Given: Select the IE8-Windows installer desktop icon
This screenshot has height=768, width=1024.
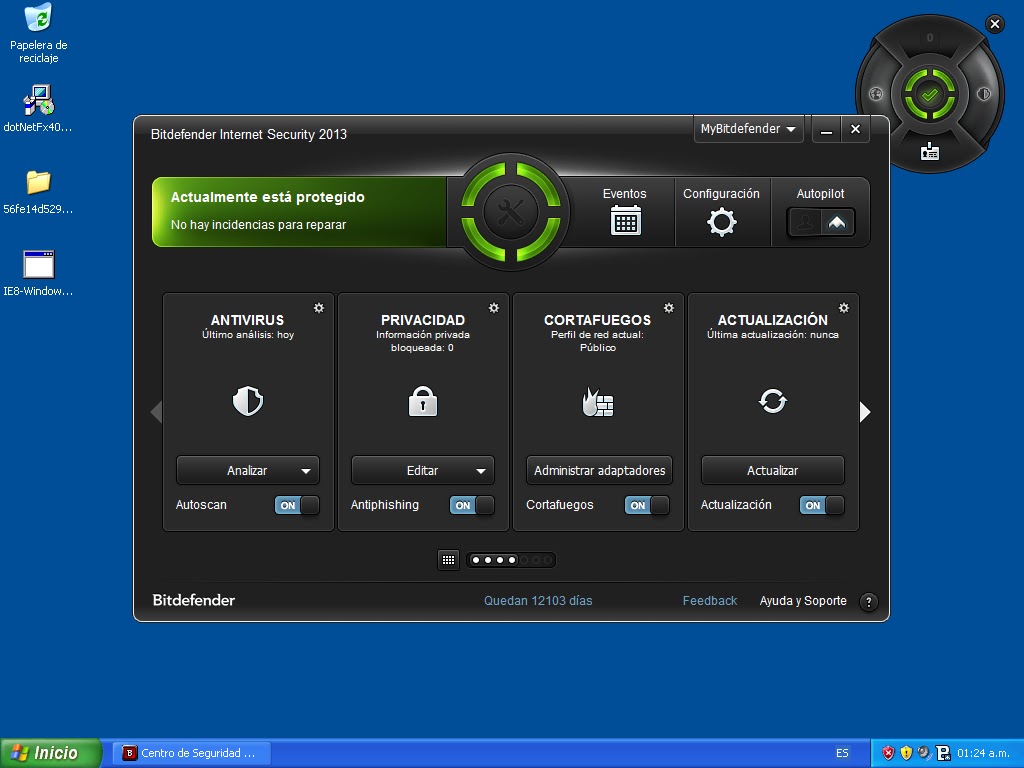Looking at the screenshot, I should pyautogui.click(x=38, y=273).
